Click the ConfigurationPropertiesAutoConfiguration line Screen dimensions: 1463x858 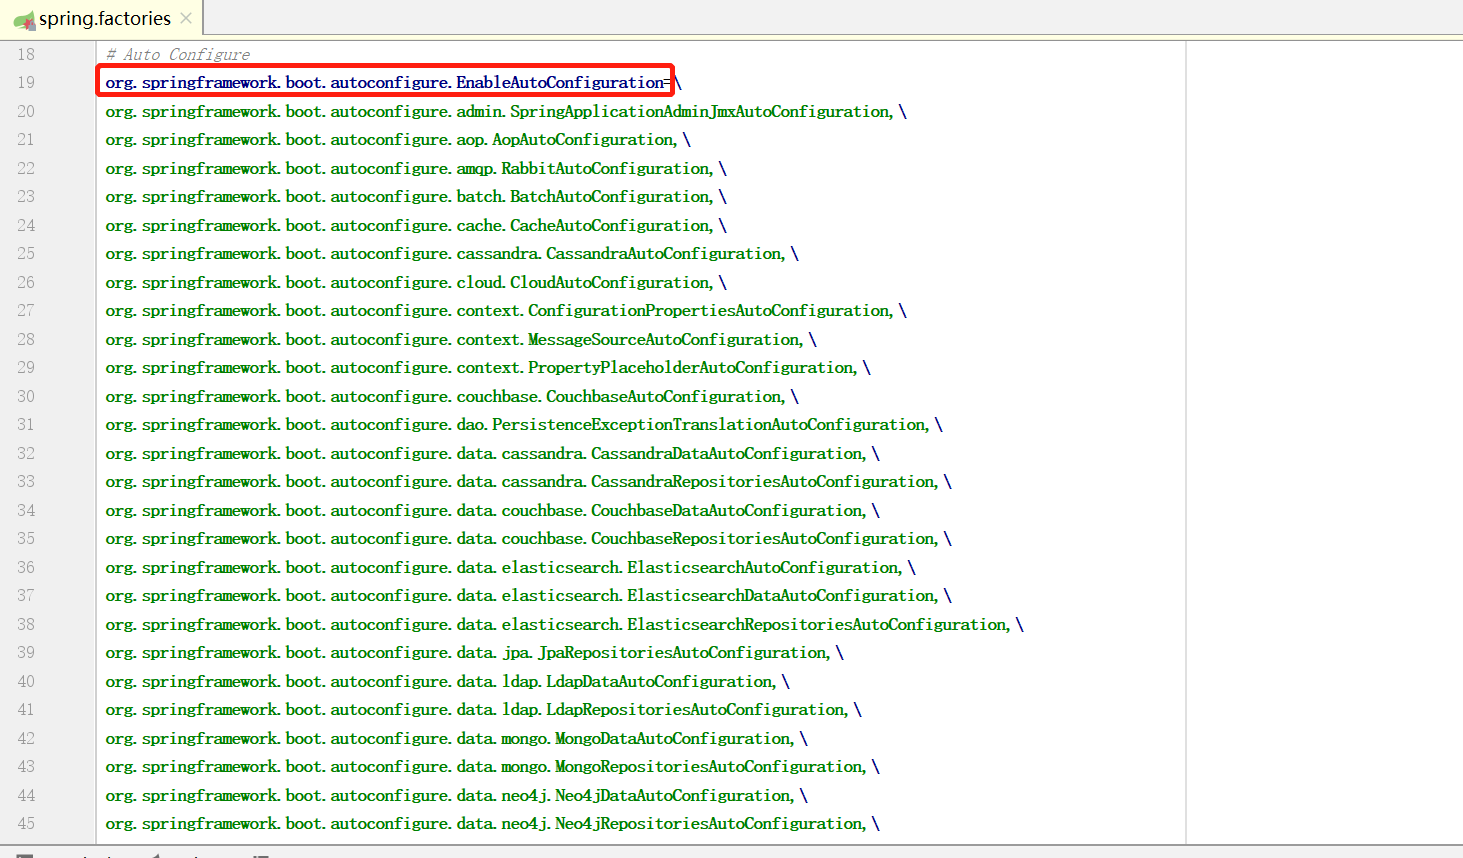click(x=506, y=310)
